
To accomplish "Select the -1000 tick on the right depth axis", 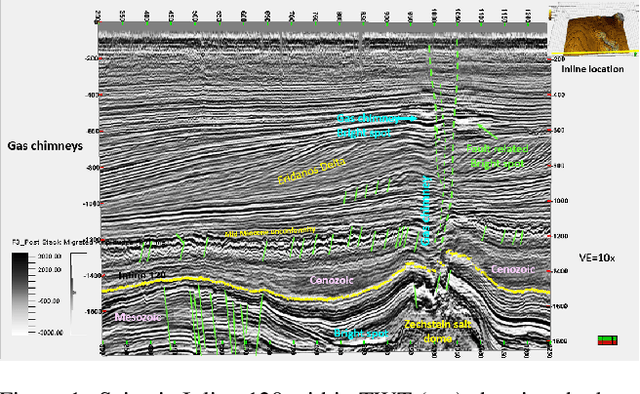I will [x=560, y=201].
